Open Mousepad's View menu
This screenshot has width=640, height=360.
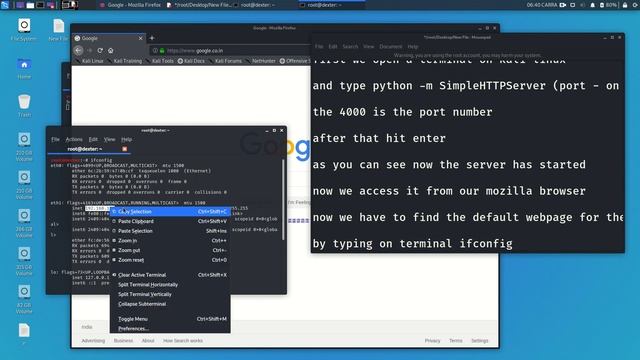click(x=369, y=47)
